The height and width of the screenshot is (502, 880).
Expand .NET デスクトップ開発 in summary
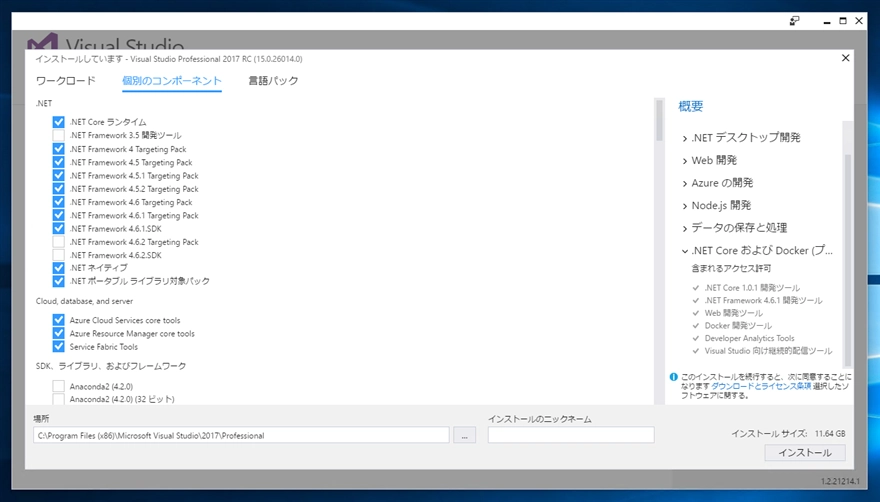tap(684, 138)
